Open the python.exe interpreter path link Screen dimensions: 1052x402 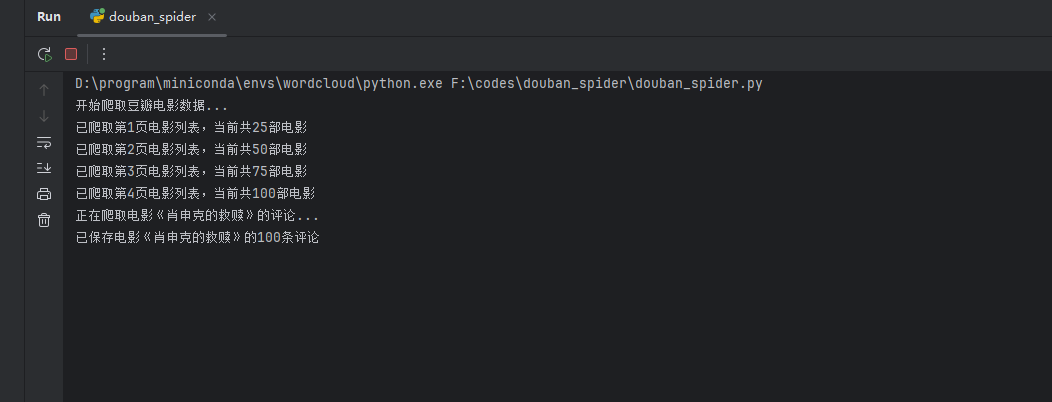(258, 83)
